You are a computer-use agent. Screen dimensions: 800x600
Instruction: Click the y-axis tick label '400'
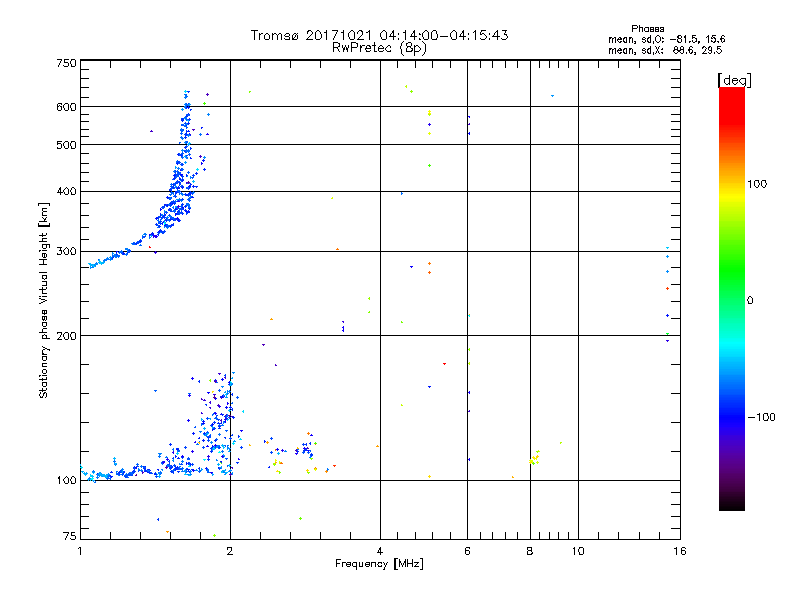67,191
